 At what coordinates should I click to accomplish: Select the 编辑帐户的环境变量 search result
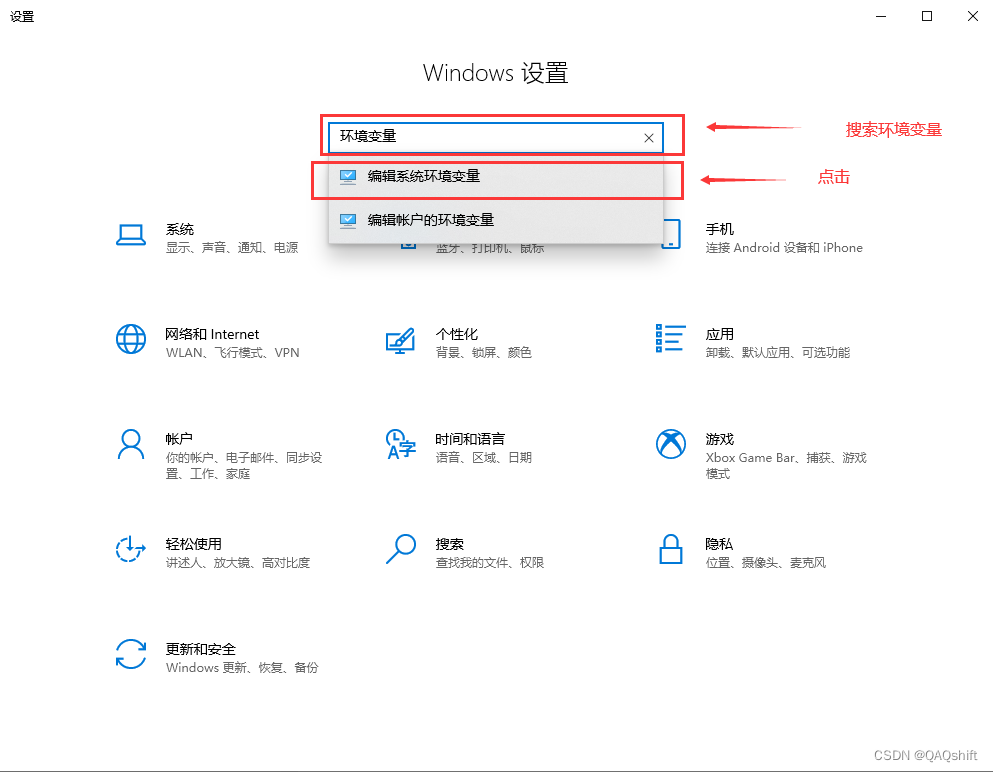click(495, 220)
